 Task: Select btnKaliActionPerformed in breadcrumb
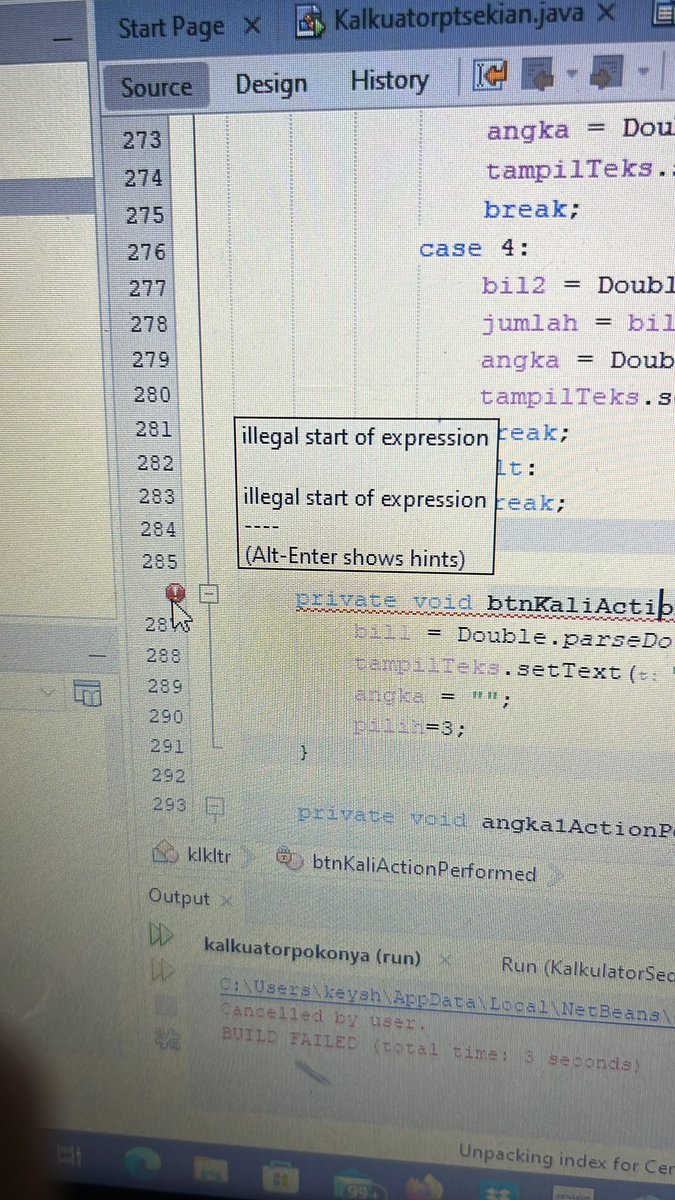click(424, 870)
